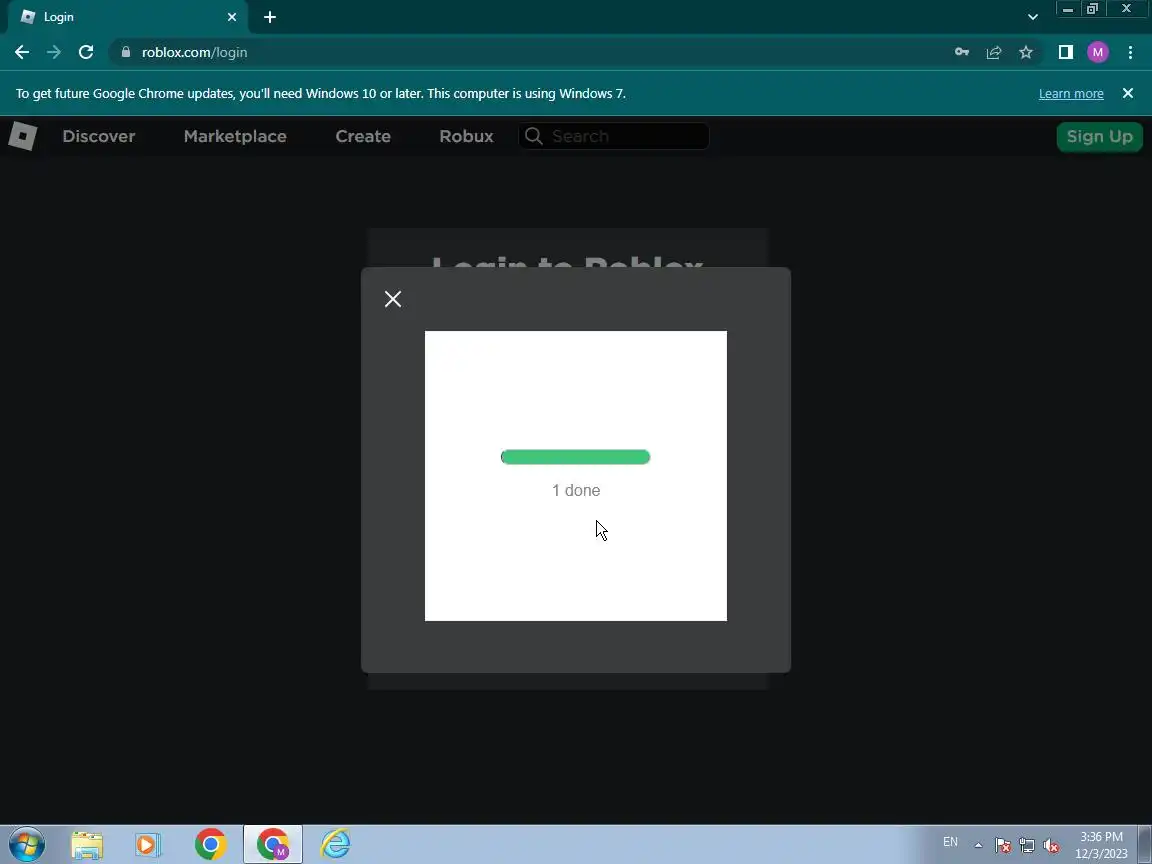View site info via the lock icon
The image size is (1152, 864).
click(x=126, y=52)
